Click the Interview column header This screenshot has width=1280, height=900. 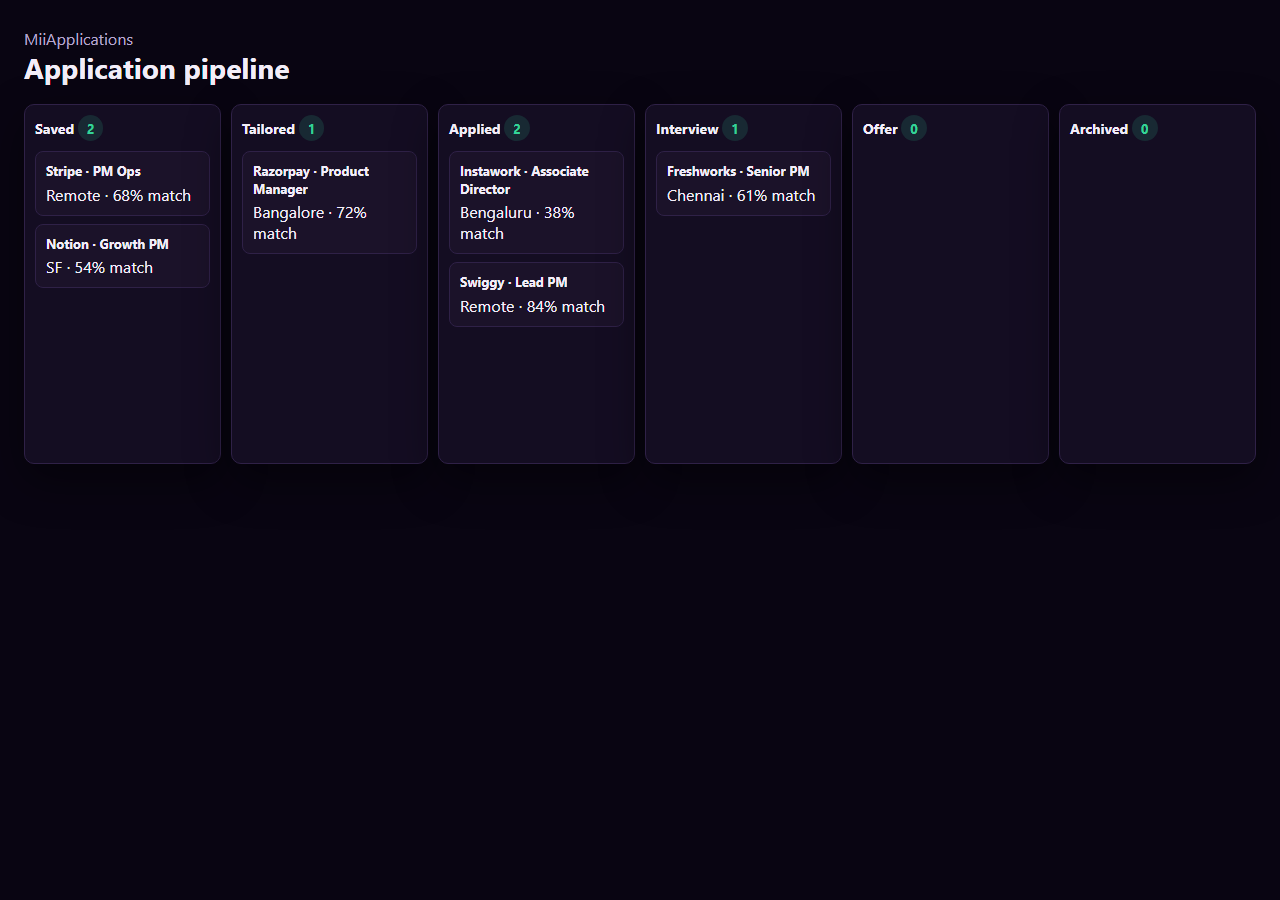687,129
